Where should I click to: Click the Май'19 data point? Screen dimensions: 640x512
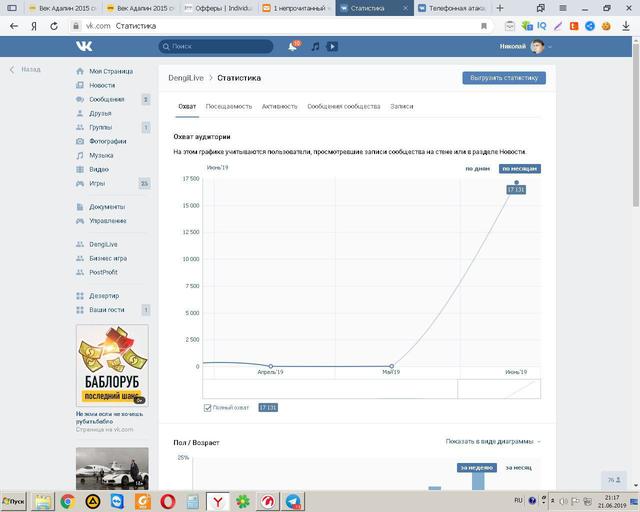click(x=391, y=366)
